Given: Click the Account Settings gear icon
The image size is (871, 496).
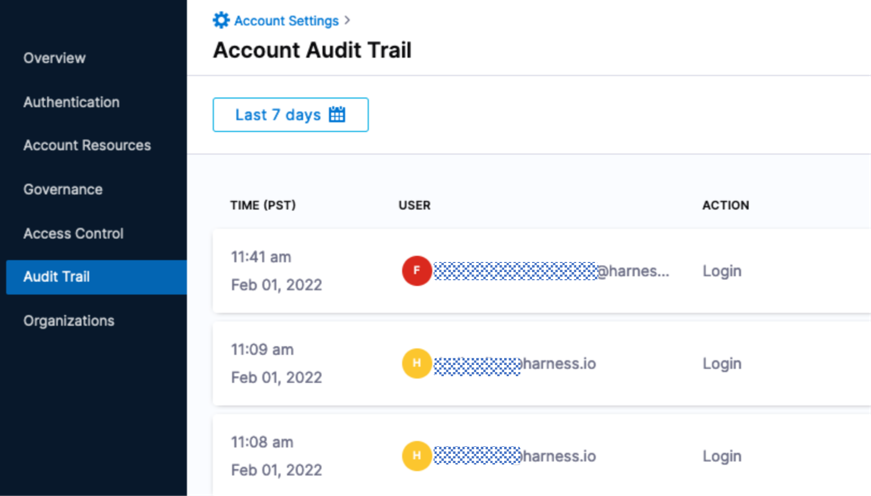Looking at the screenshot, I should click(x=221, y=20).
